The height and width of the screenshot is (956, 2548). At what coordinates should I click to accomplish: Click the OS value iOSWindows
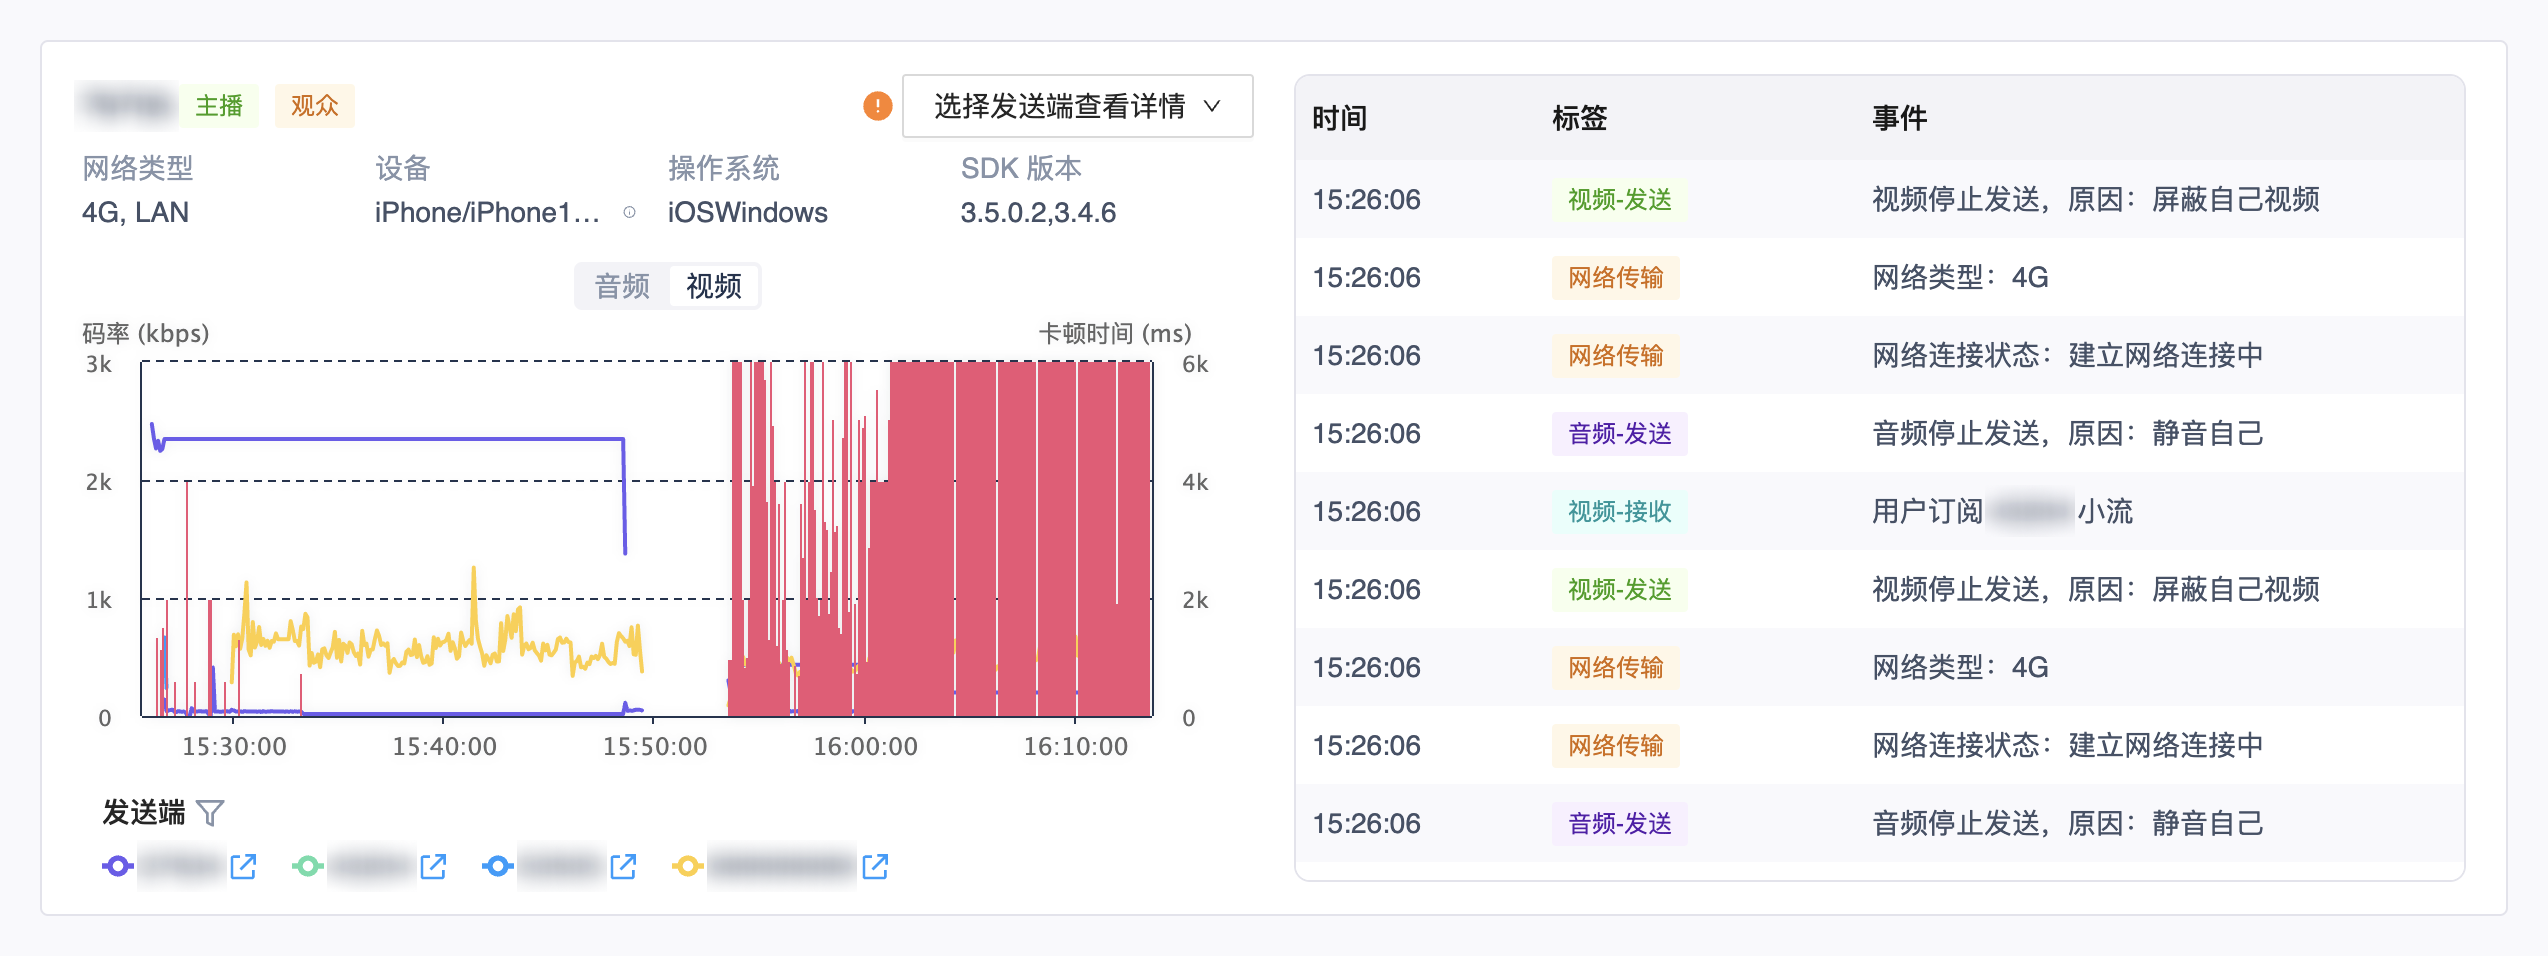(747, 212)
